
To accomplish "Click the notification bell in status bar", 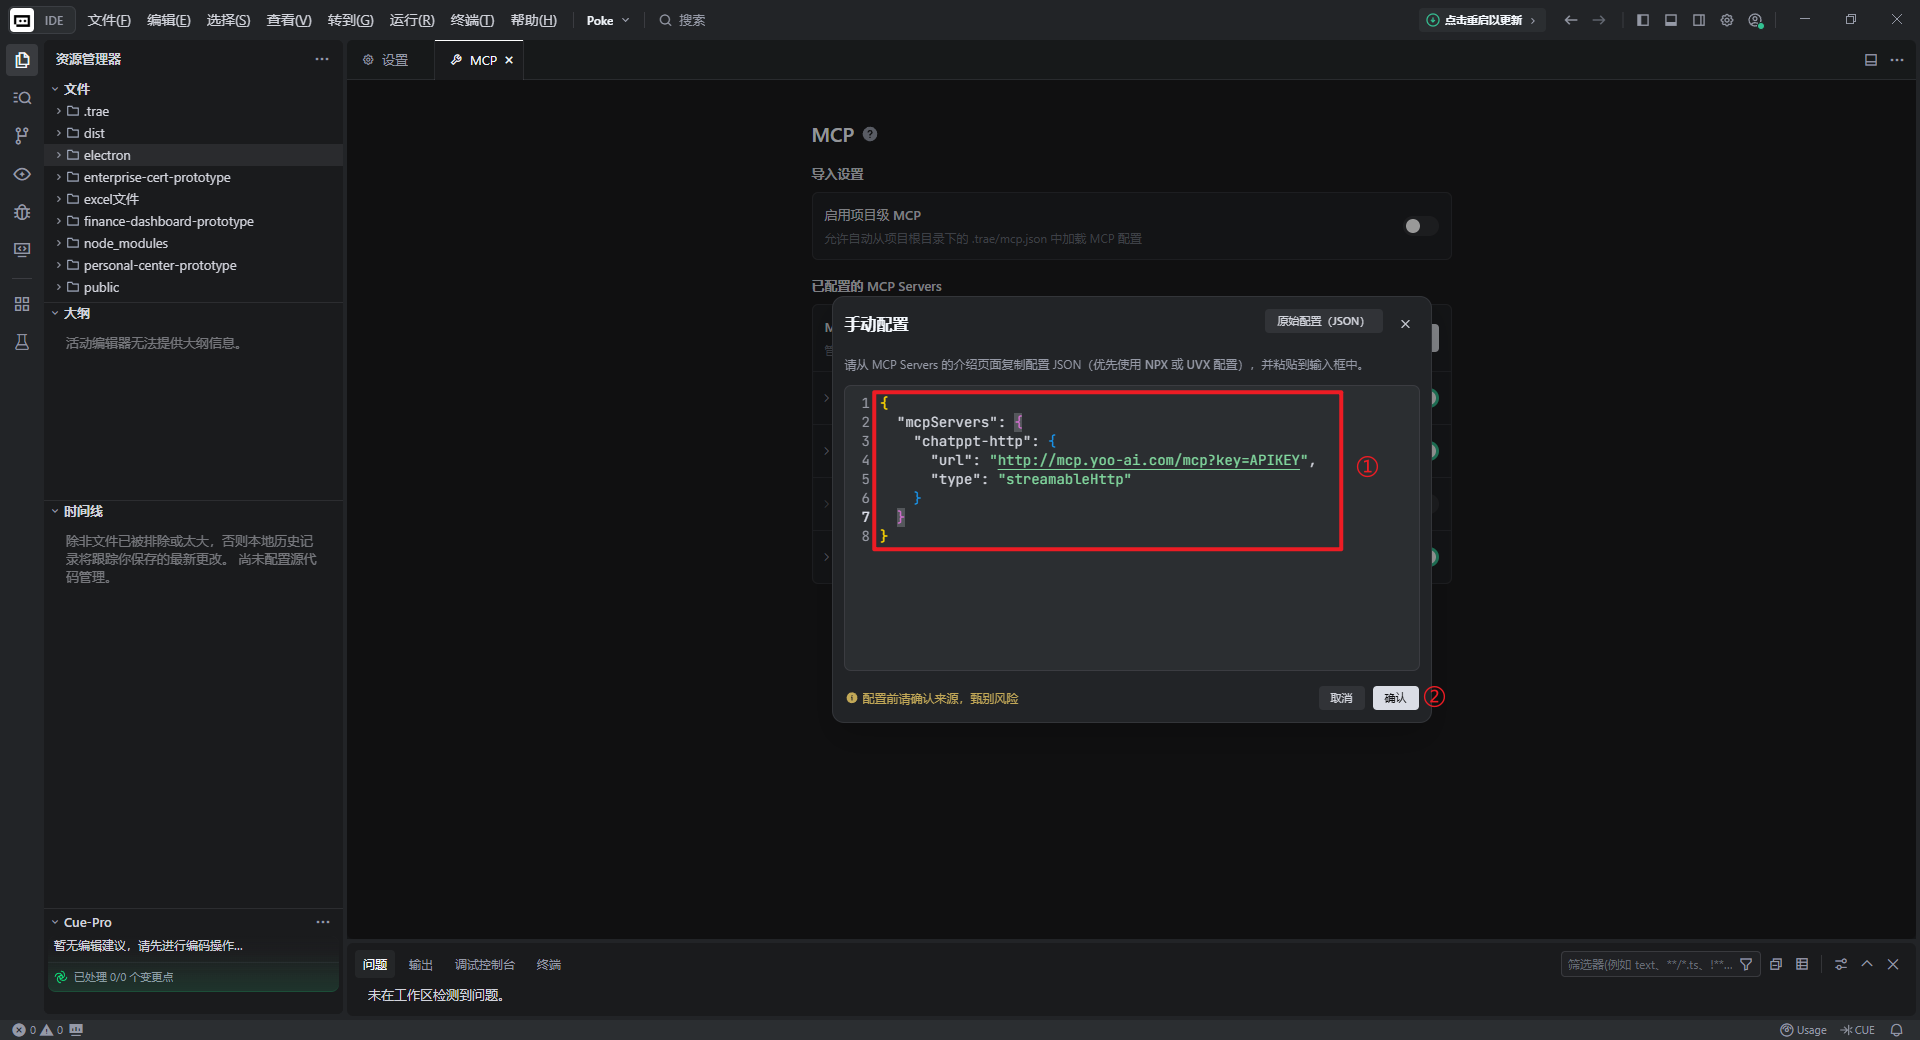I will pos(1896,1030).
